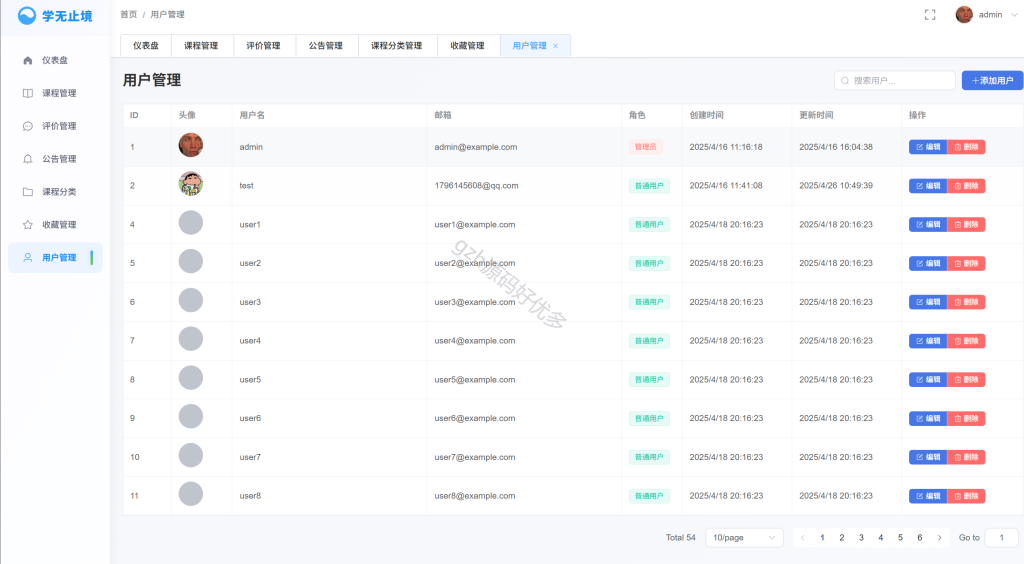Delete user5 entry
The image size is (1024, 564).
[966, 380]
